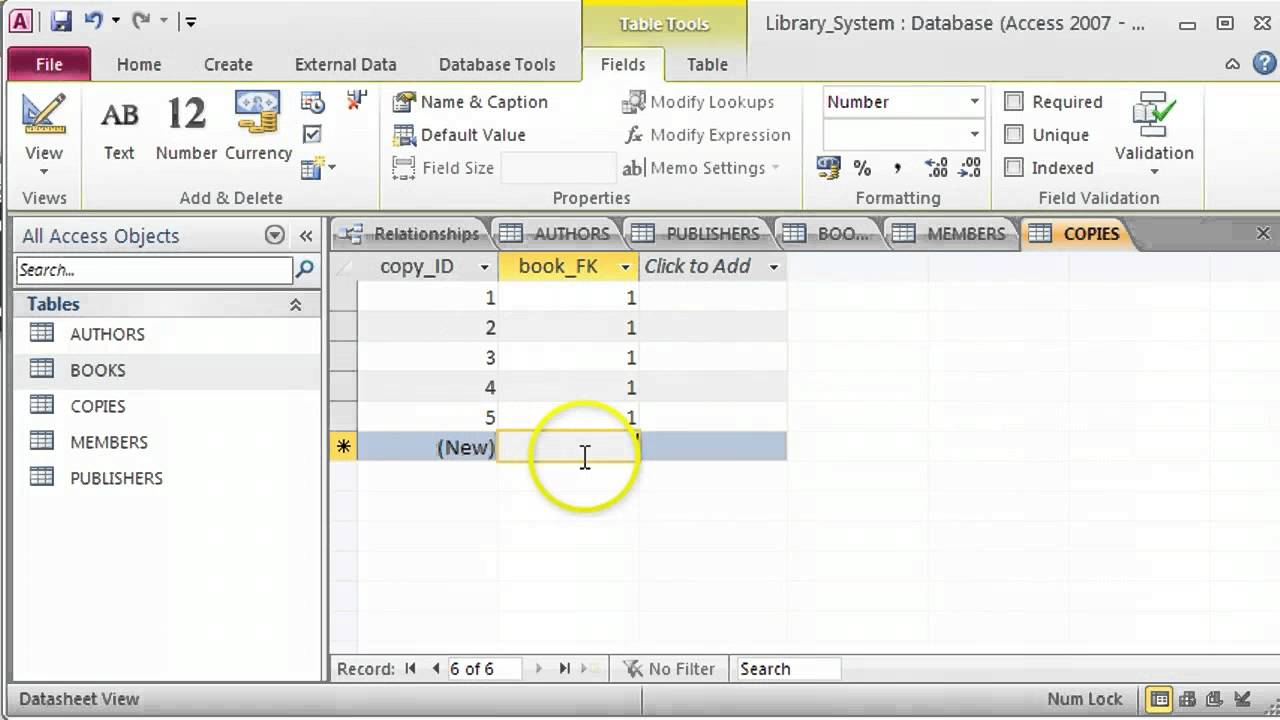Switch to MEMBERS document tab

pyautogui.click(x=949, y=234)
